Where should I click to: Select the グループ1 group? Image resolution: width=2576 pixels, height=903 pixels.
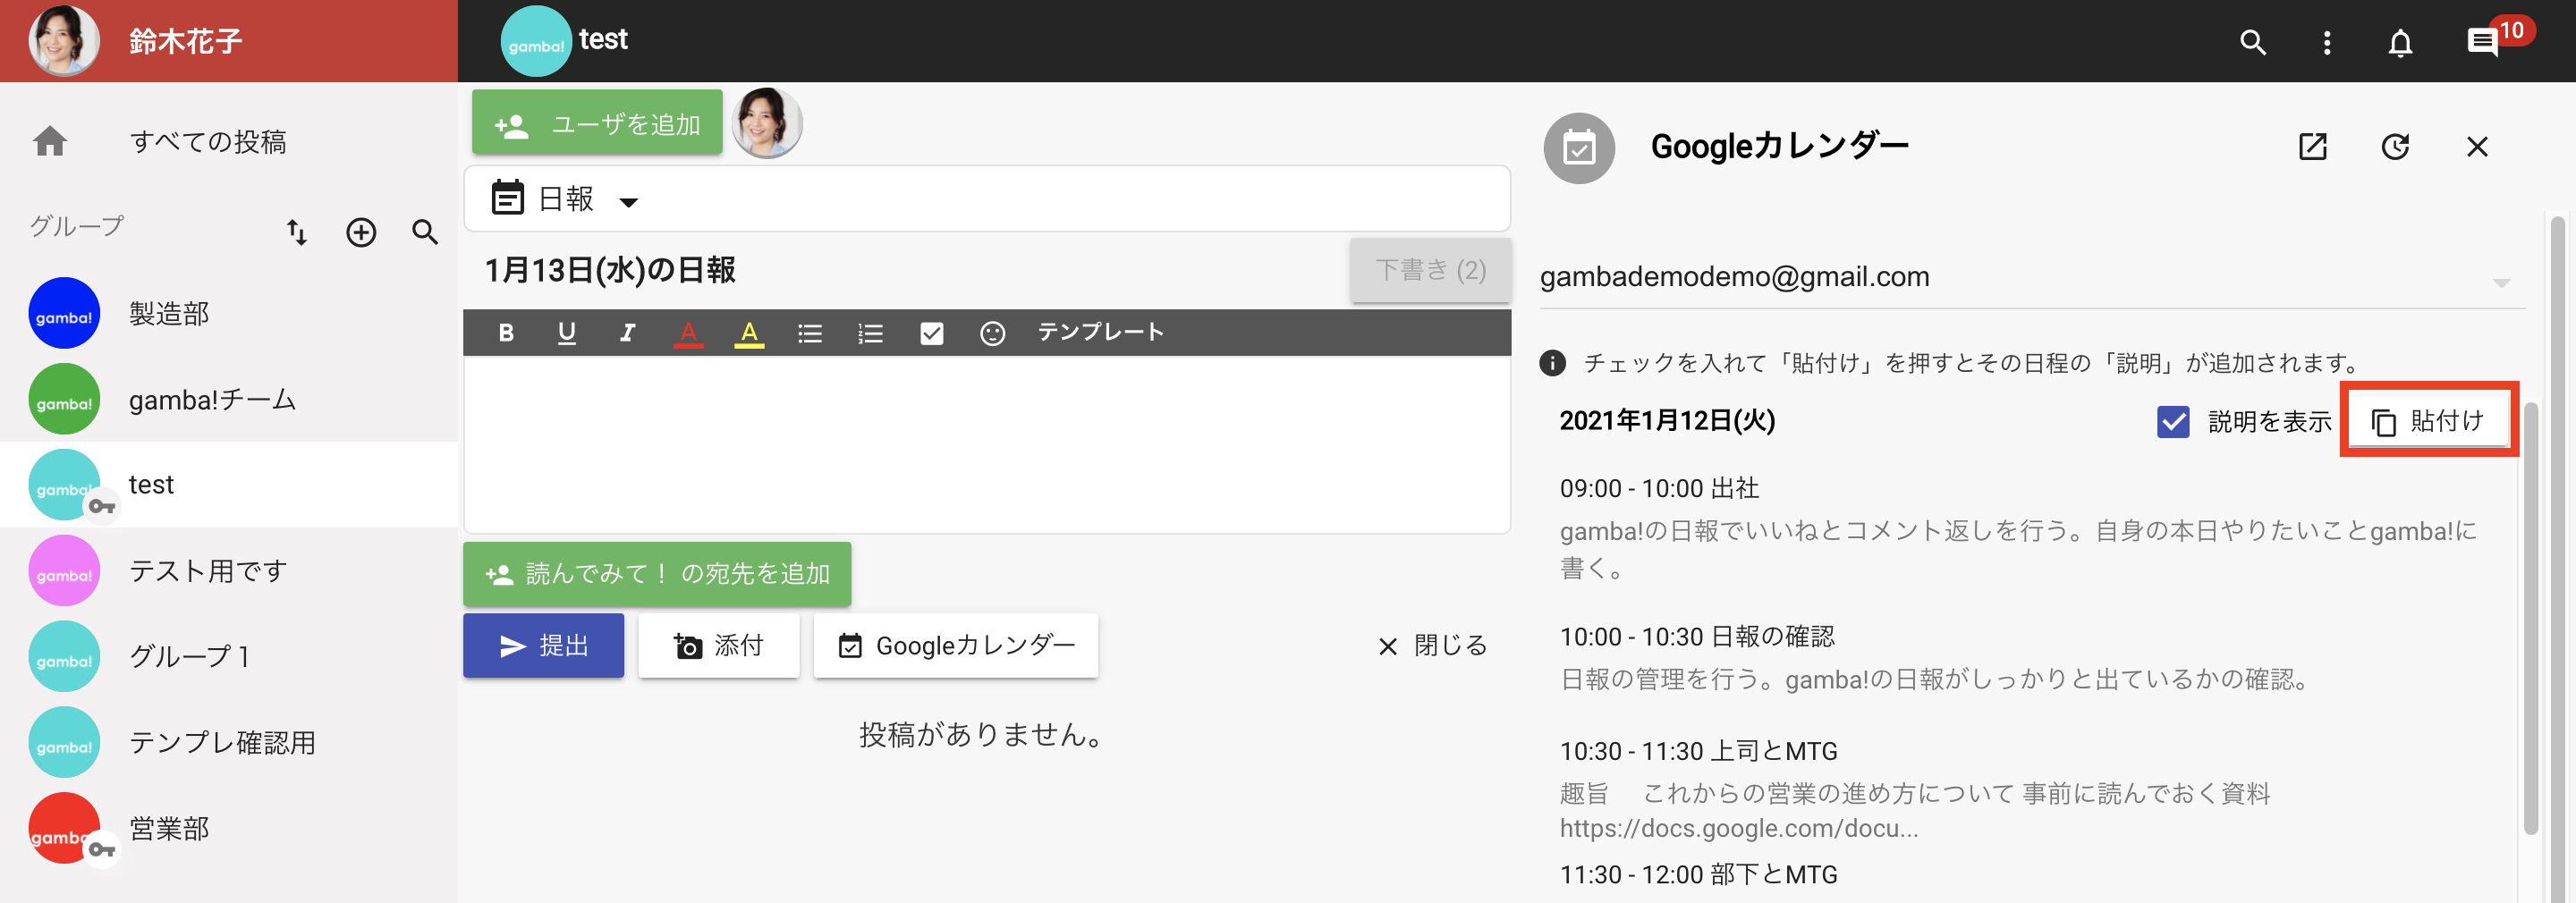click(x=229, y=657)
